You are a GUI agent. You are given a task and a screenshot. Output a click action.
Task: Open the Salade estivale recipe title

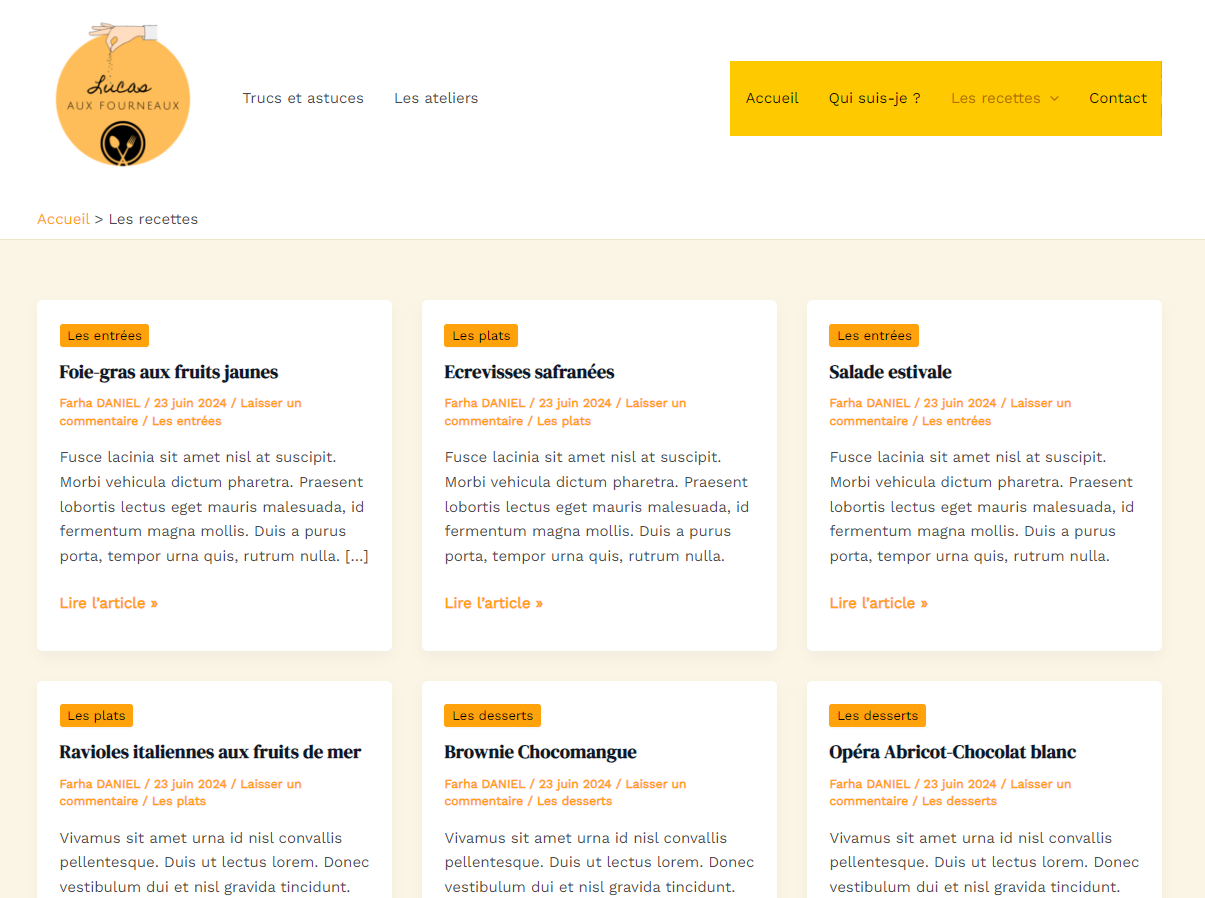[x=890, y=372]
